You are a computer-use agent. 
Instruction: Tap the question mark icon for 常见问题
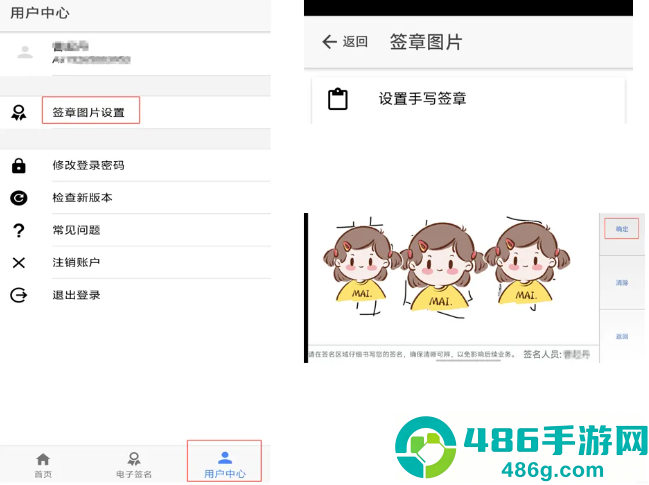(x=19, y=230)
